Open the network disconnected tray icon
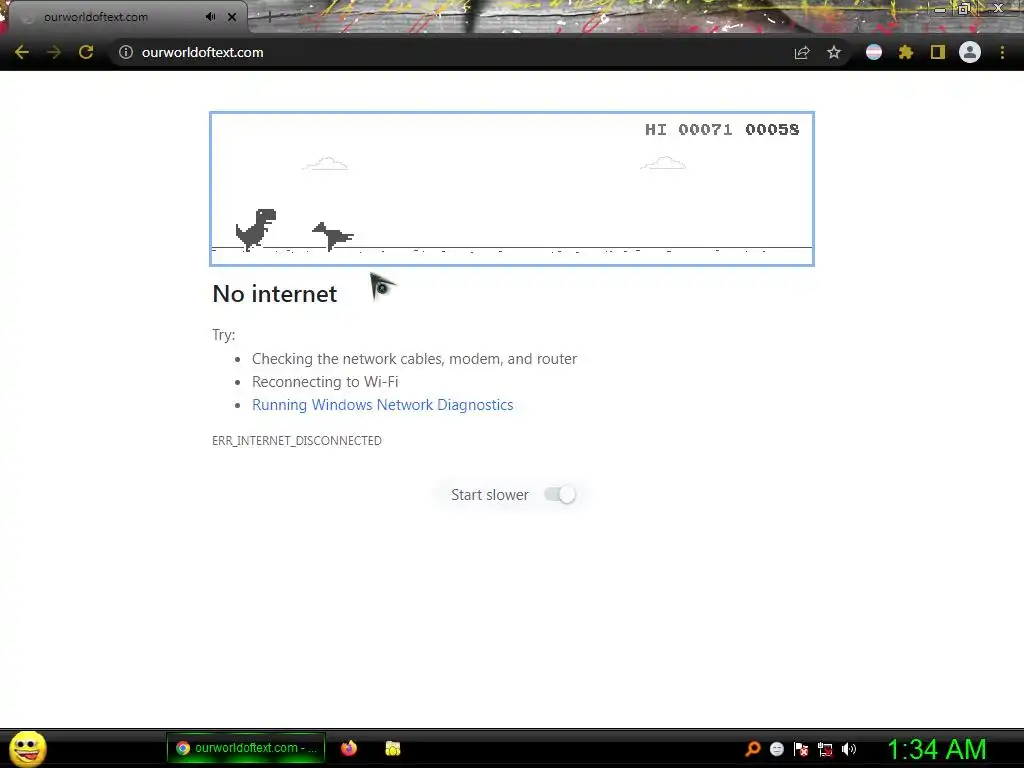Screen dimensions: 1024x768 825,749
